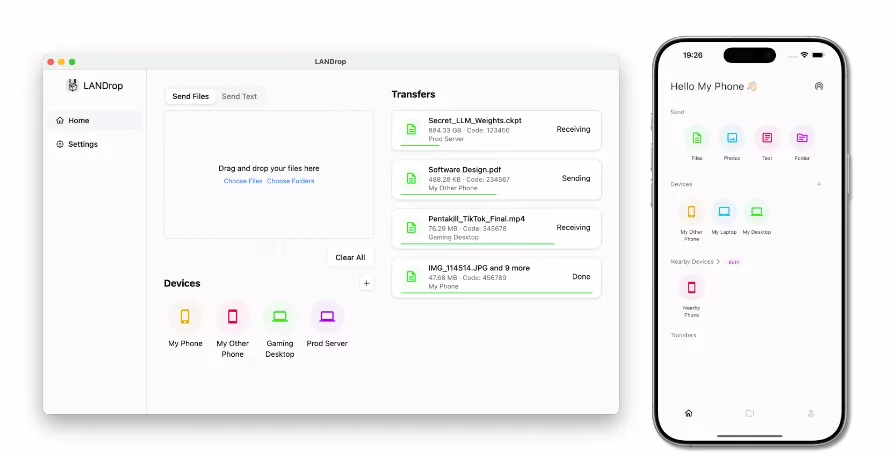Tap the Text send icon on phone
Screen dimensions: 890x456
(767, 138)
